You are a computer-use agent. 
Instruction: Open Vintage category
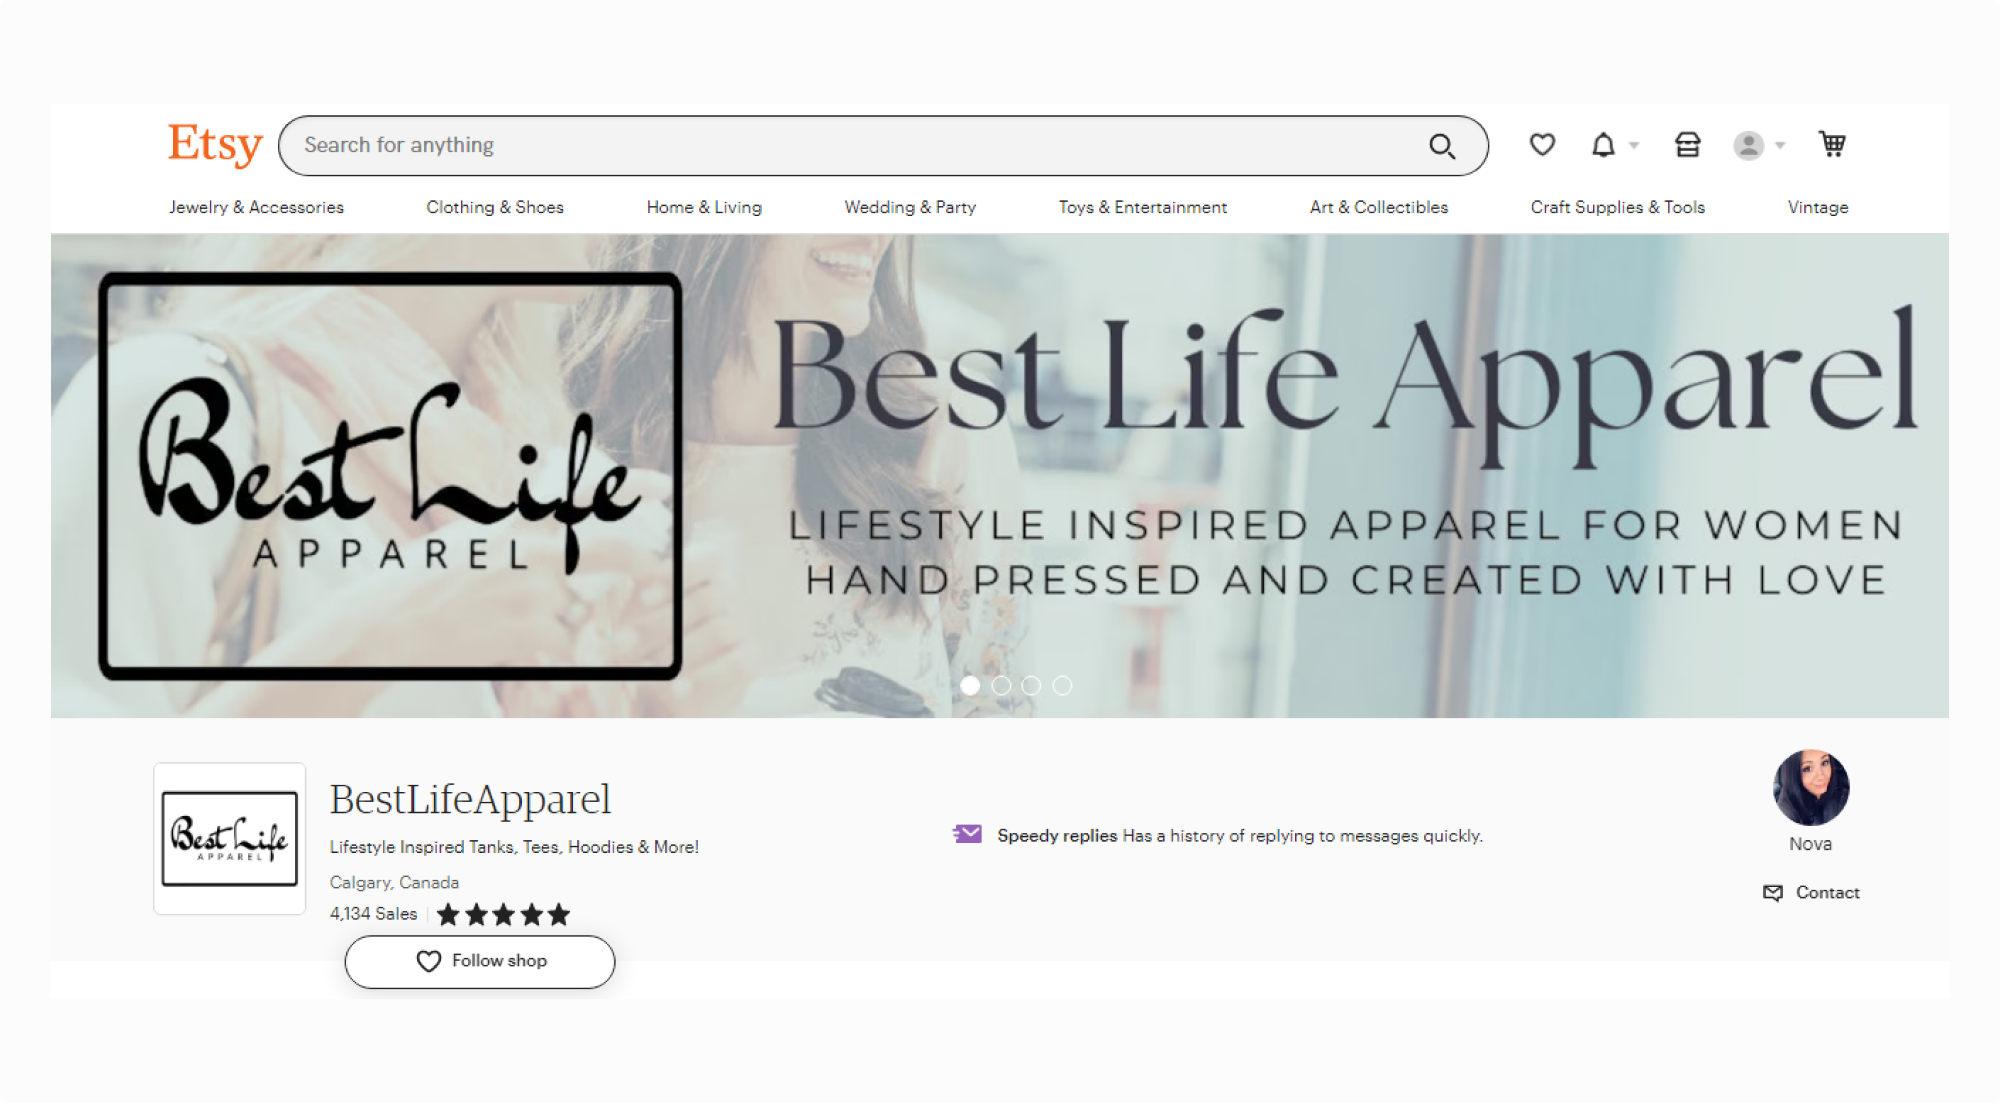click(x=1818, y=207)
